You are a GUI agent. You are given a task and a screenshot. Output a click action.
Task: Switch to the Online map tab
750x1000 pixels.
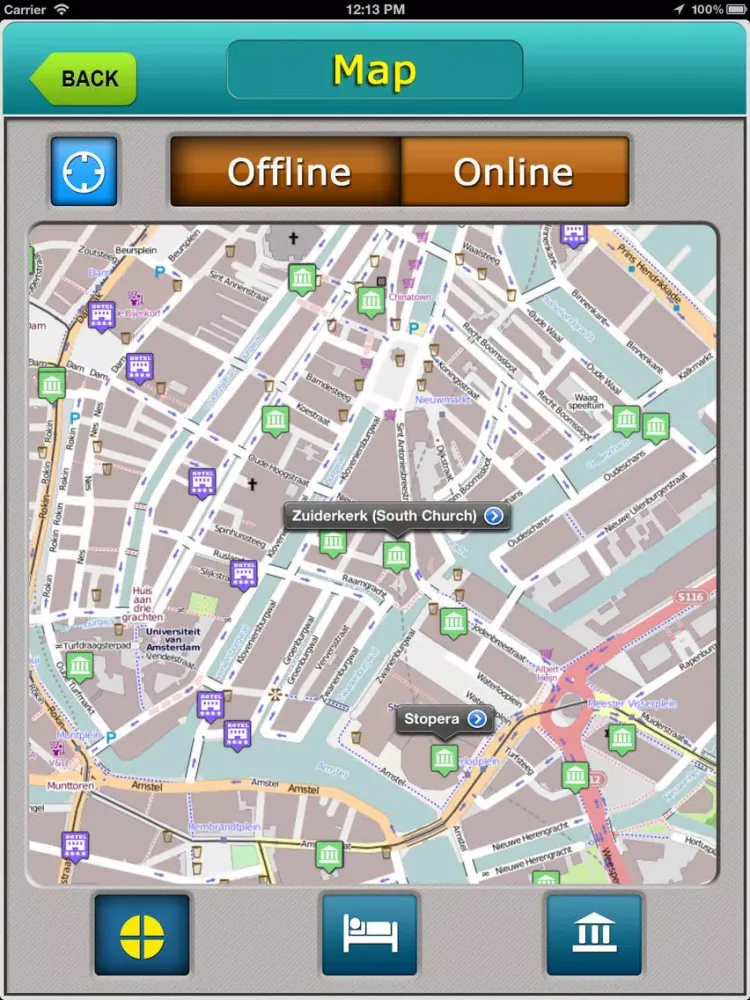tap(515, 172)
